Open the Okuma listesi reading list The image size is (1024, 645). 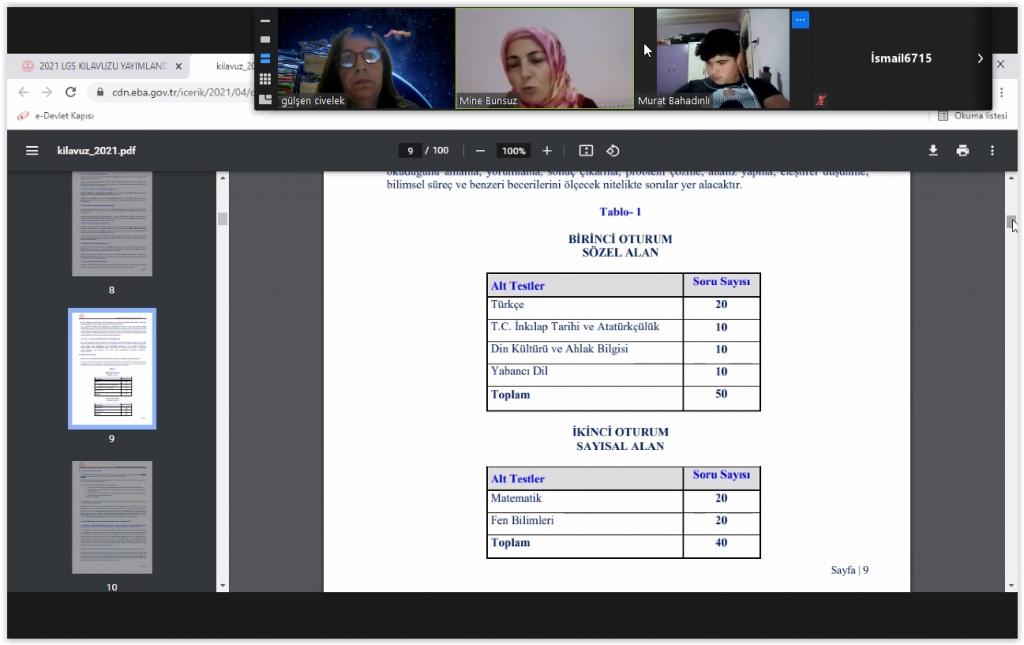[972, 116]
